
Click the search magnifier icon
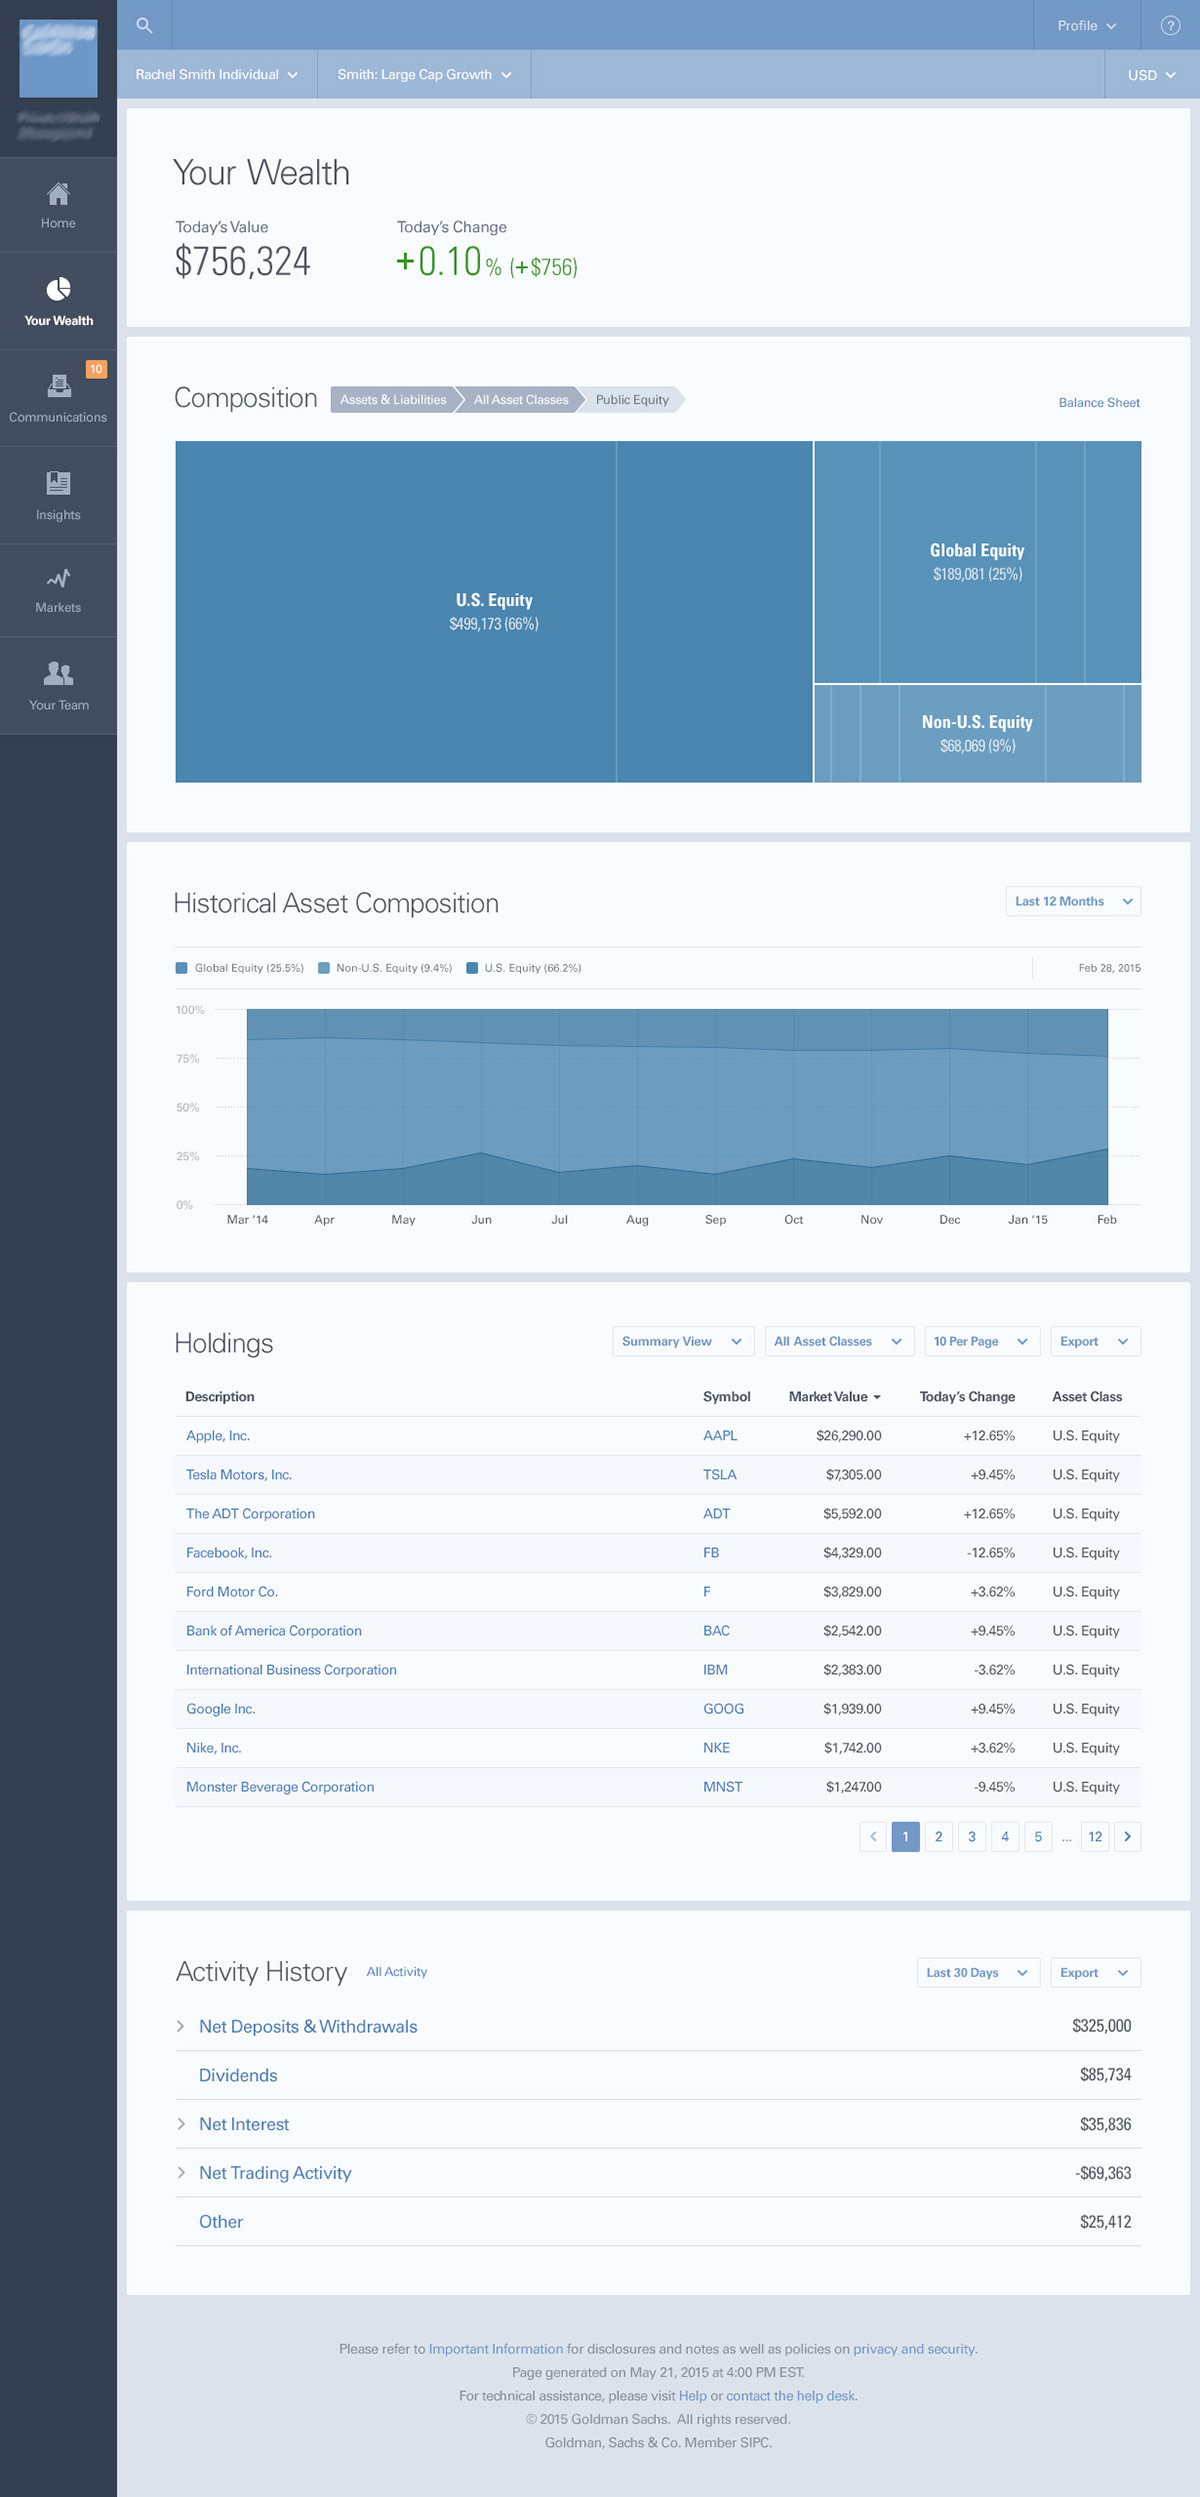144,25
